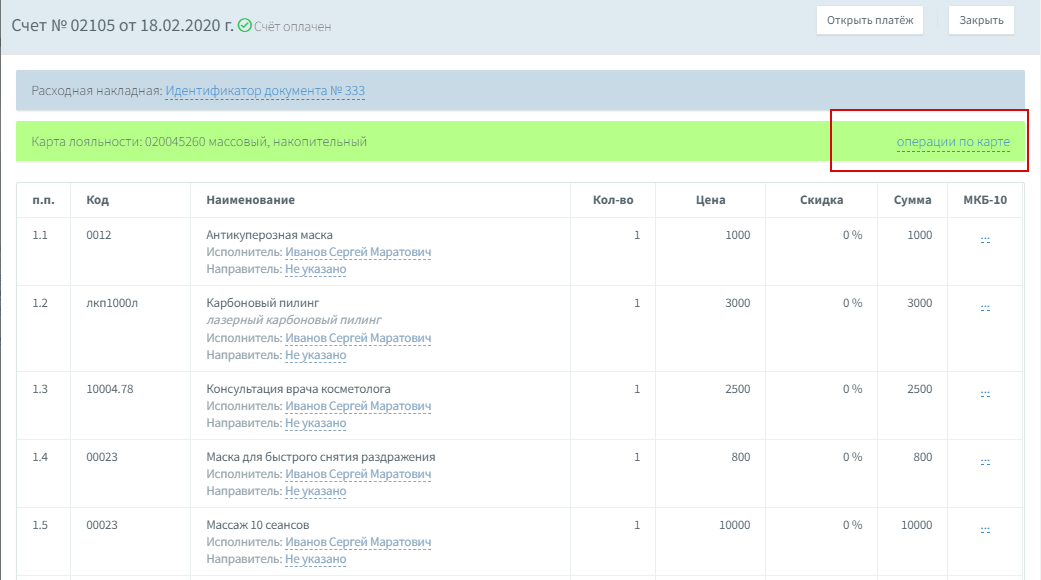Click the invoice title Счет № 02105
This screenshot has width=1041, height=580.
122,25
